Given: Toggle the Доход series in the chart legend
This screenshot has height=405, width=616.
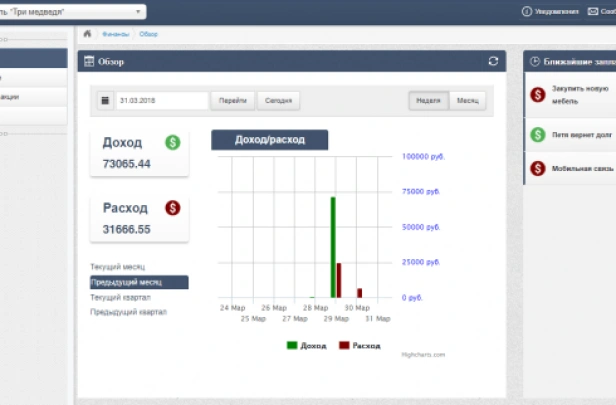Looking at the screenshot, I should 306,345.
